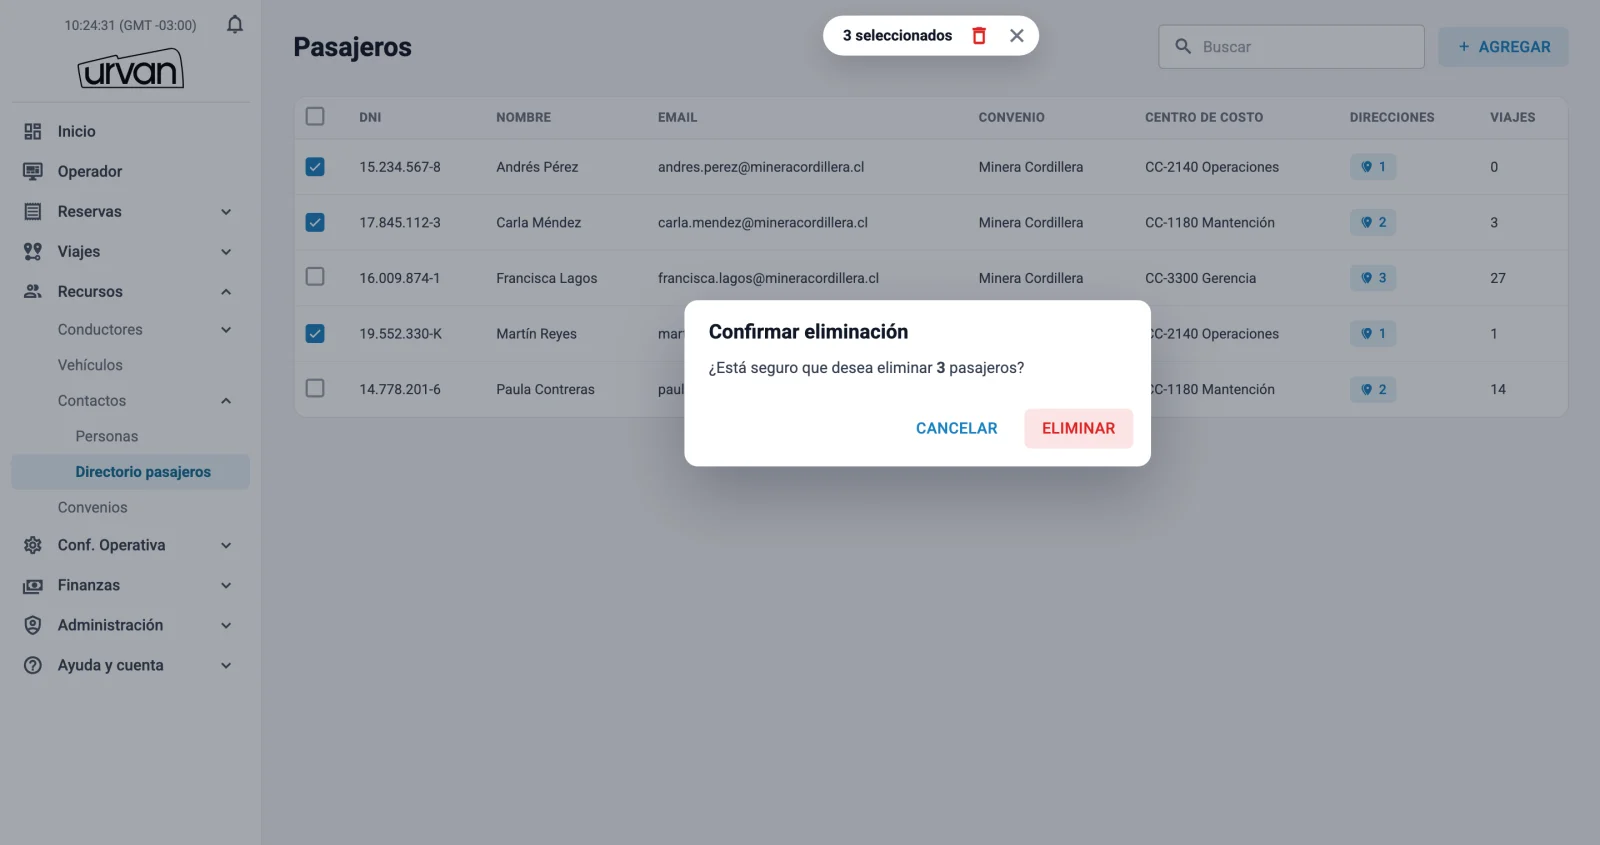Click the red trash icon for selected passengers
This screenshot has height=845, width=1600.
[979, 35]
